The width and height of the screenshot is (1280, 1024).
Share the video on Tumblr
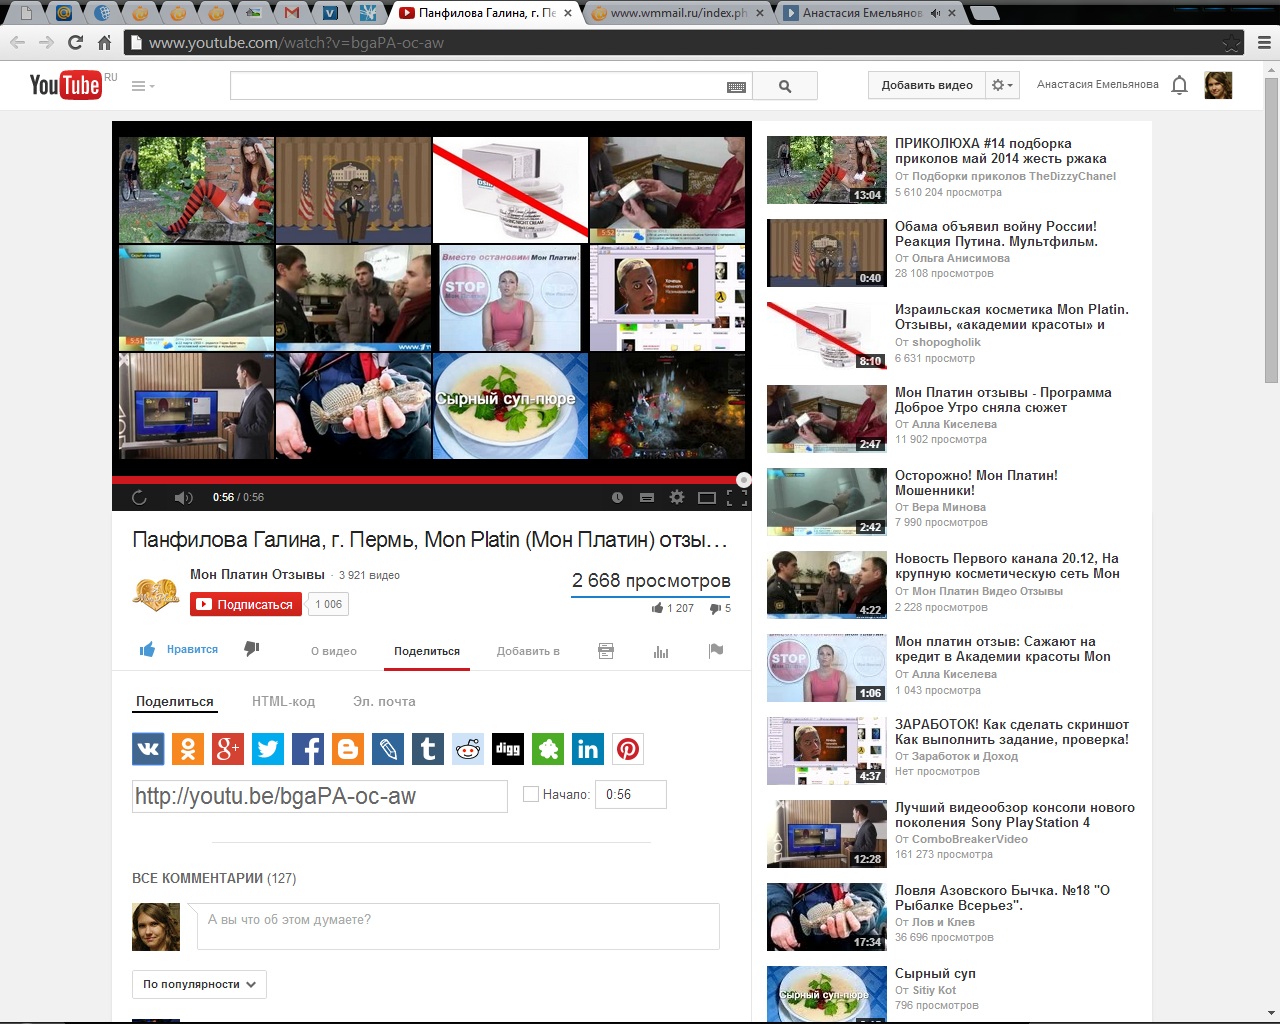428,748
